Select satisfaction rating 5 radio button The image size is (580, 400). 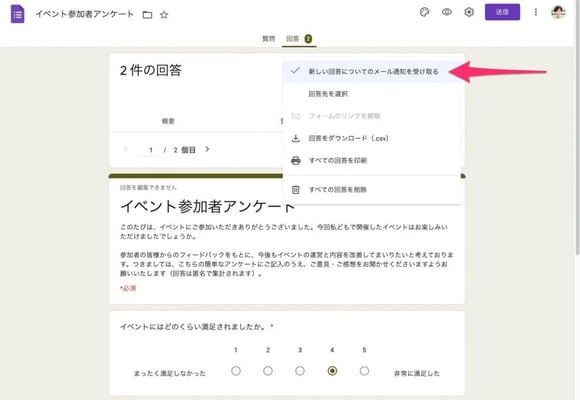[x=364, y=371]
